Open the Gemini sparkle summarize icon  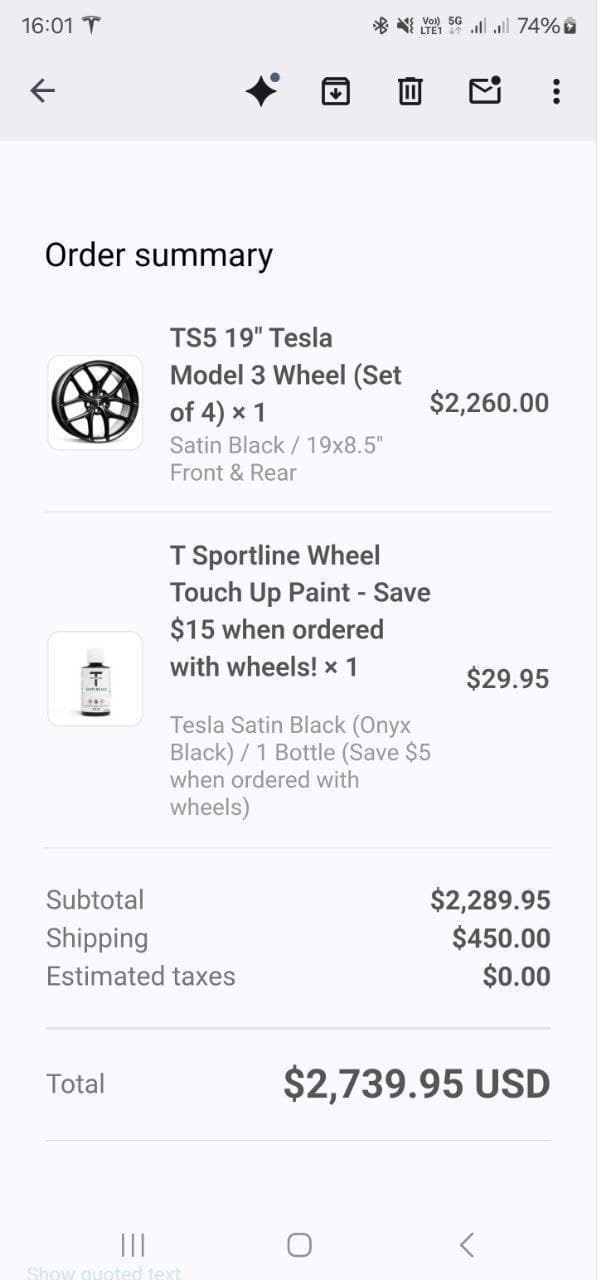click(x=262, y=91)
